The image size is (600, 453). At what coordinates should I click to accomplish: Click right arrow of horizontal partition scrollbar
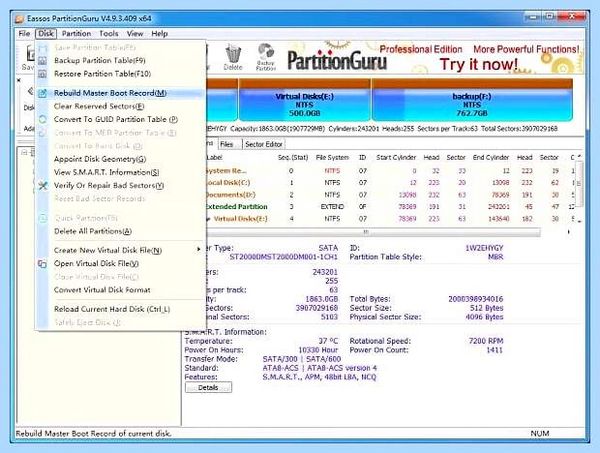(x=569, y=232)
